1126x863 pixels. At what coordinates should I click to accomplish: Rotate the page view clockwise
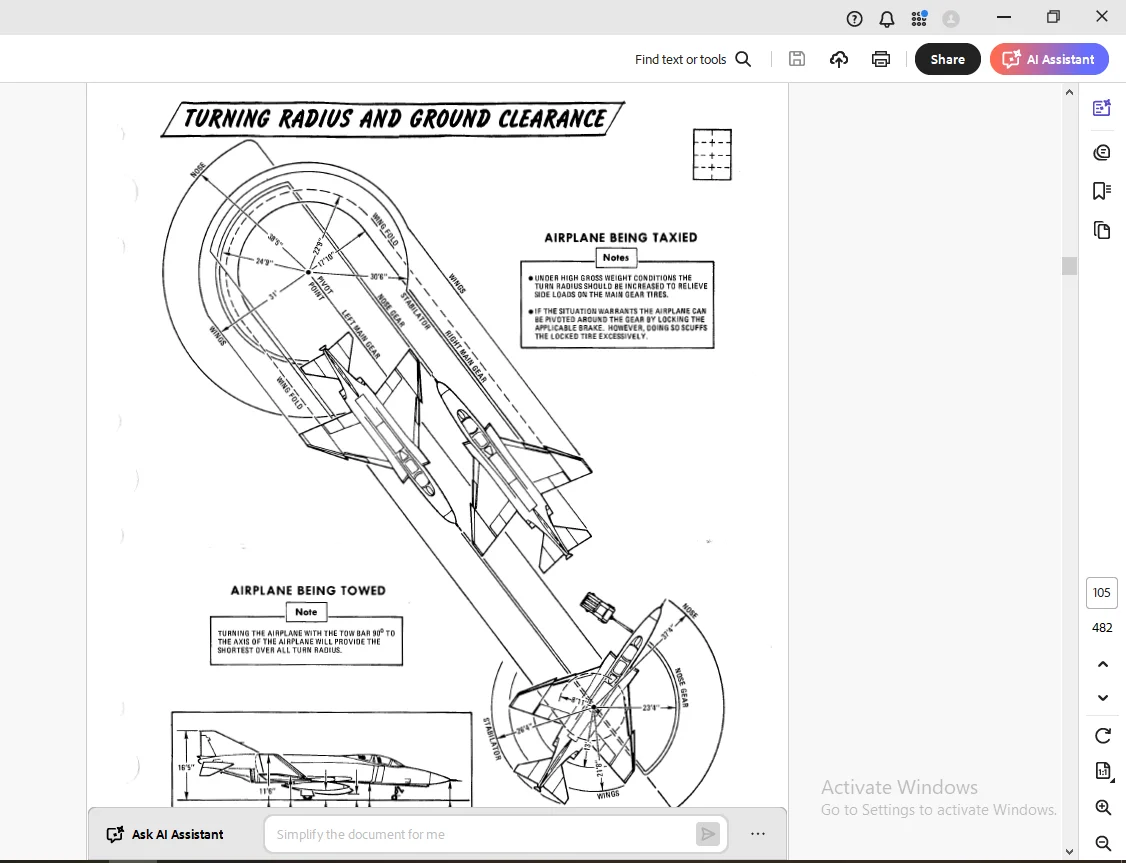click(1102, 736)
